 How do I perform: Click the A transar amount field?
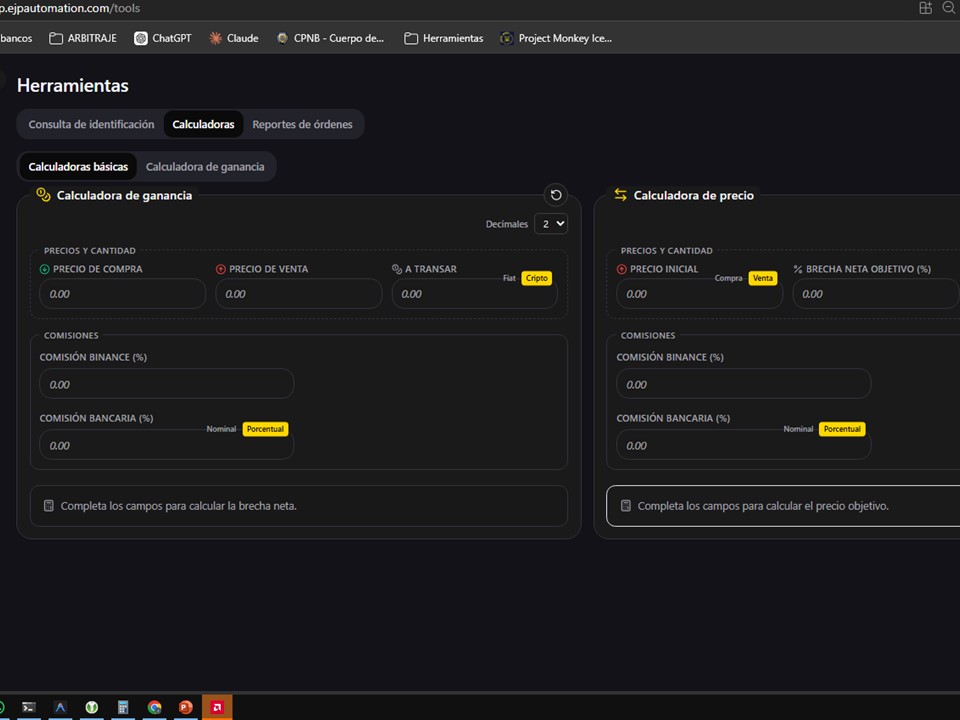pyautogui.click(x=474, y=294)
